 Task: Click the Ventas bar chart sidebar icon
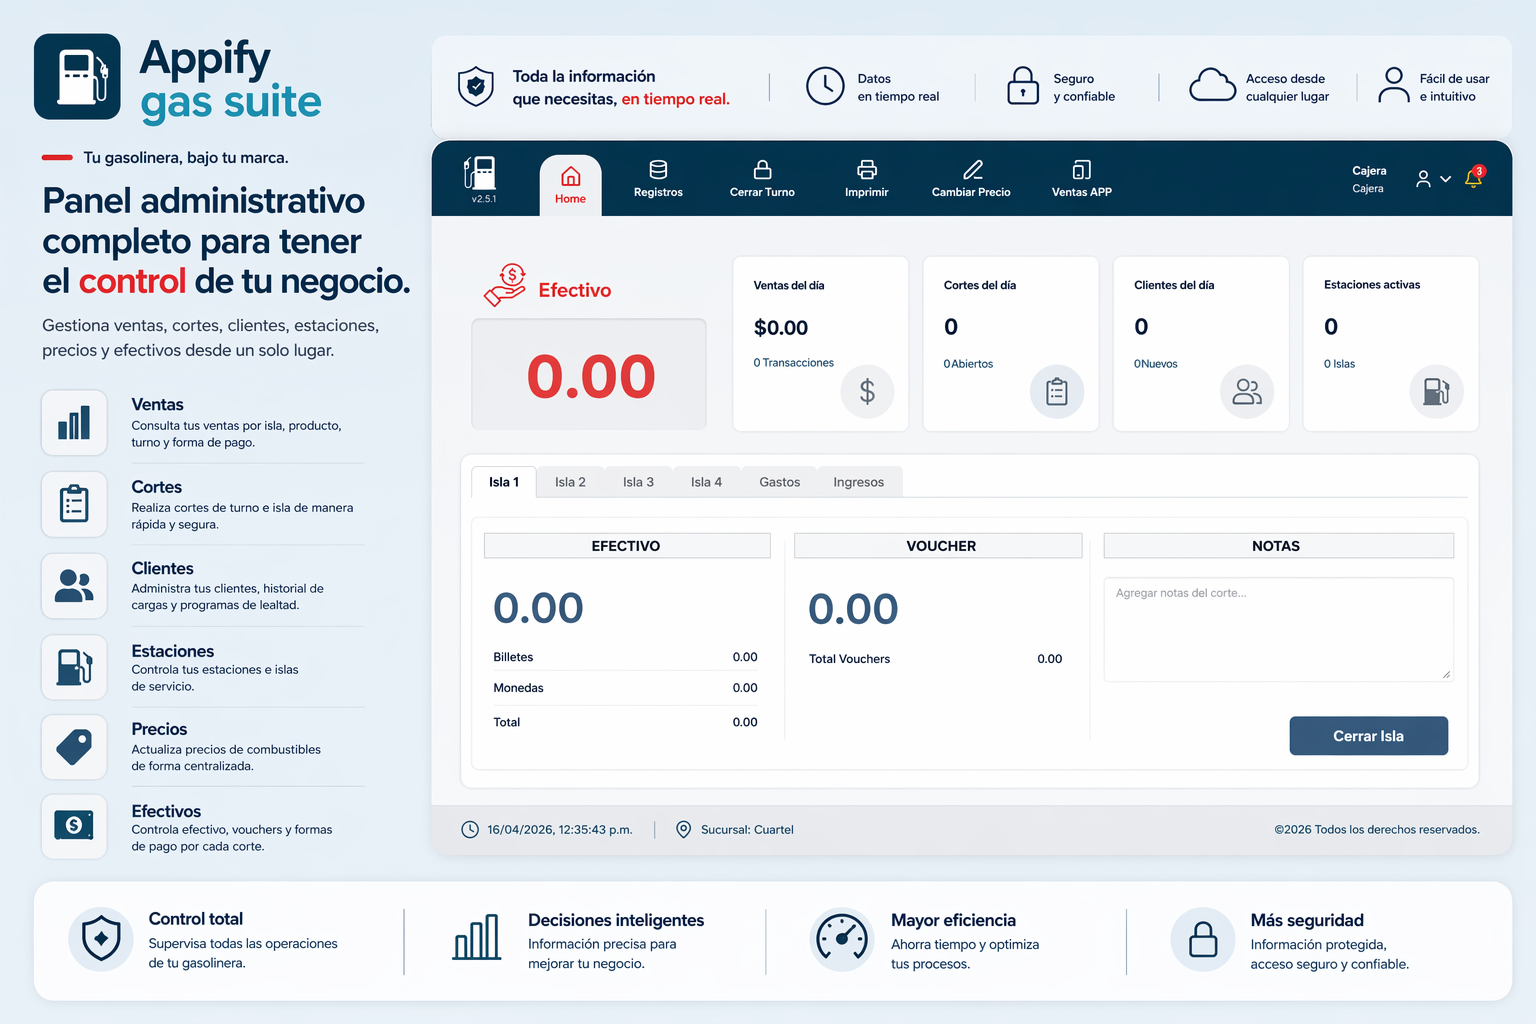74,423
